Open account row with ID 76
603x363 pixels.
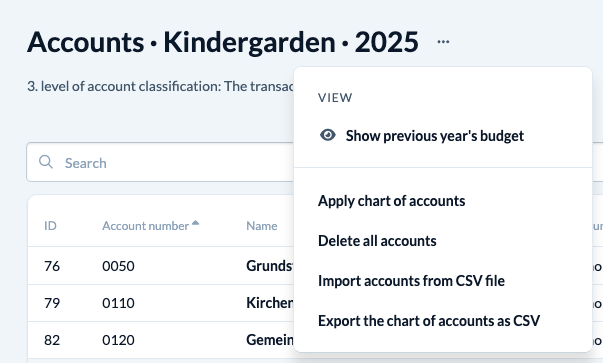pyautogui.click(x=161, y=266)
